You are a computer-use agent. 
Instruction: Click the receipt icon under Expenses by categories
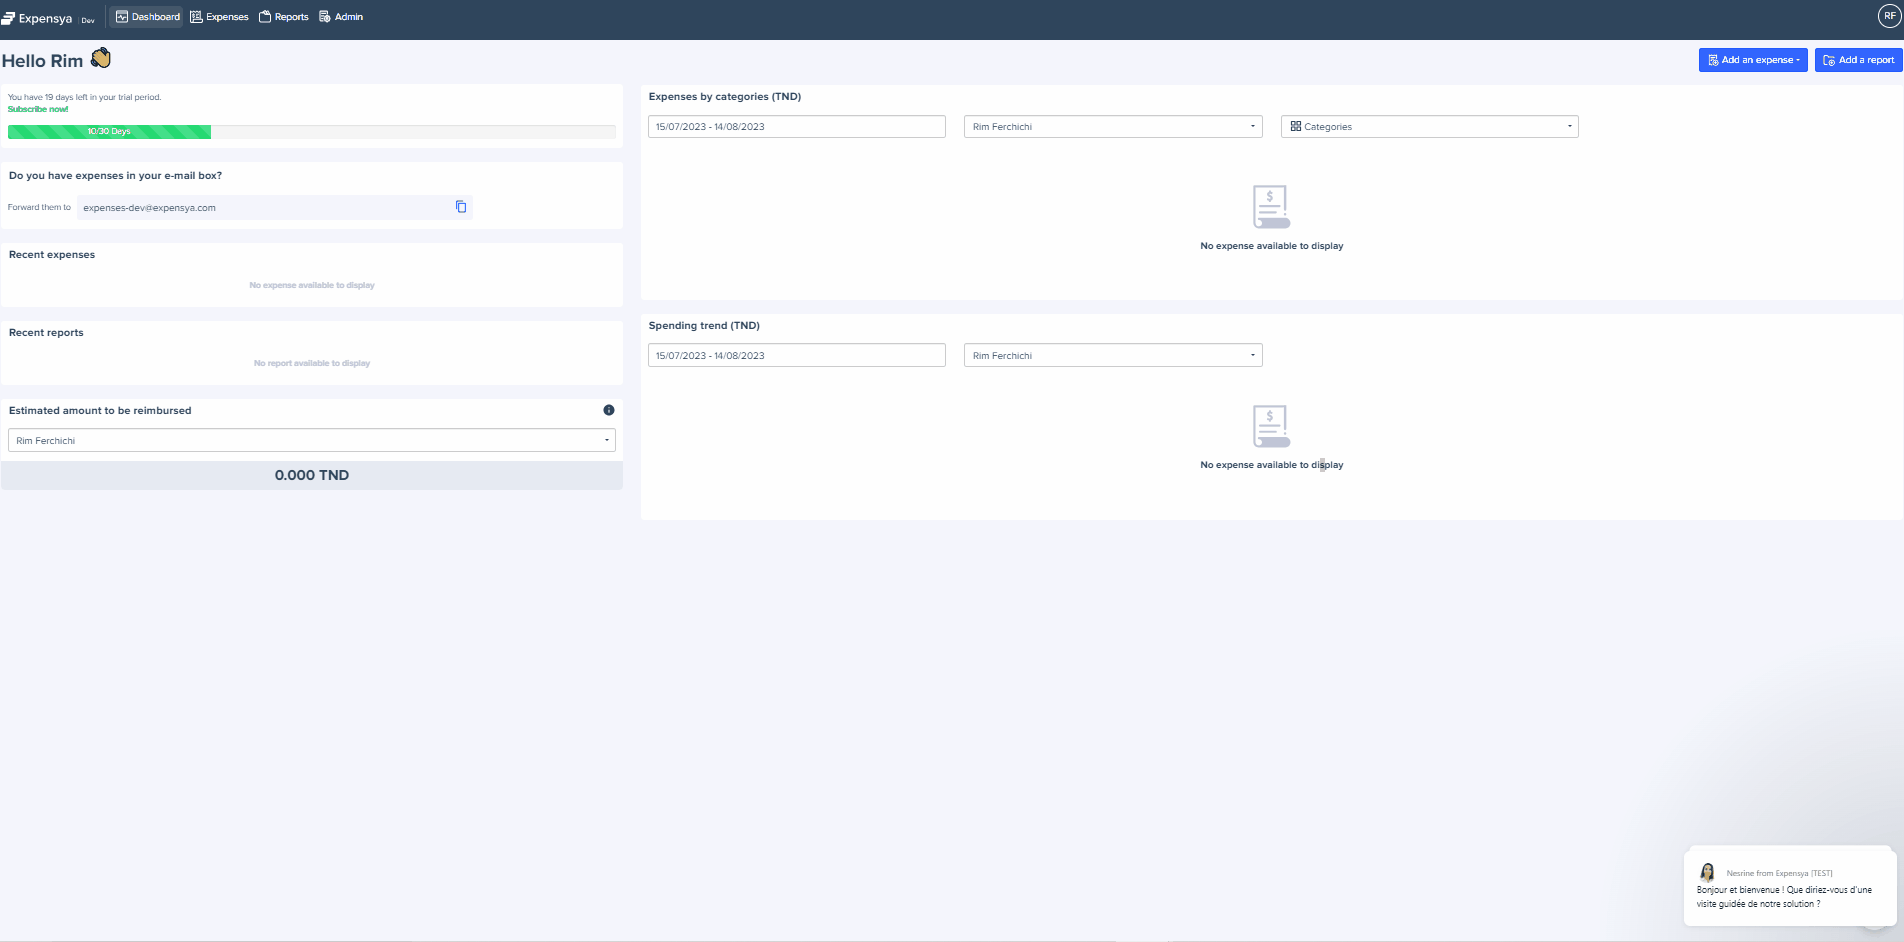click(1271, 207)
